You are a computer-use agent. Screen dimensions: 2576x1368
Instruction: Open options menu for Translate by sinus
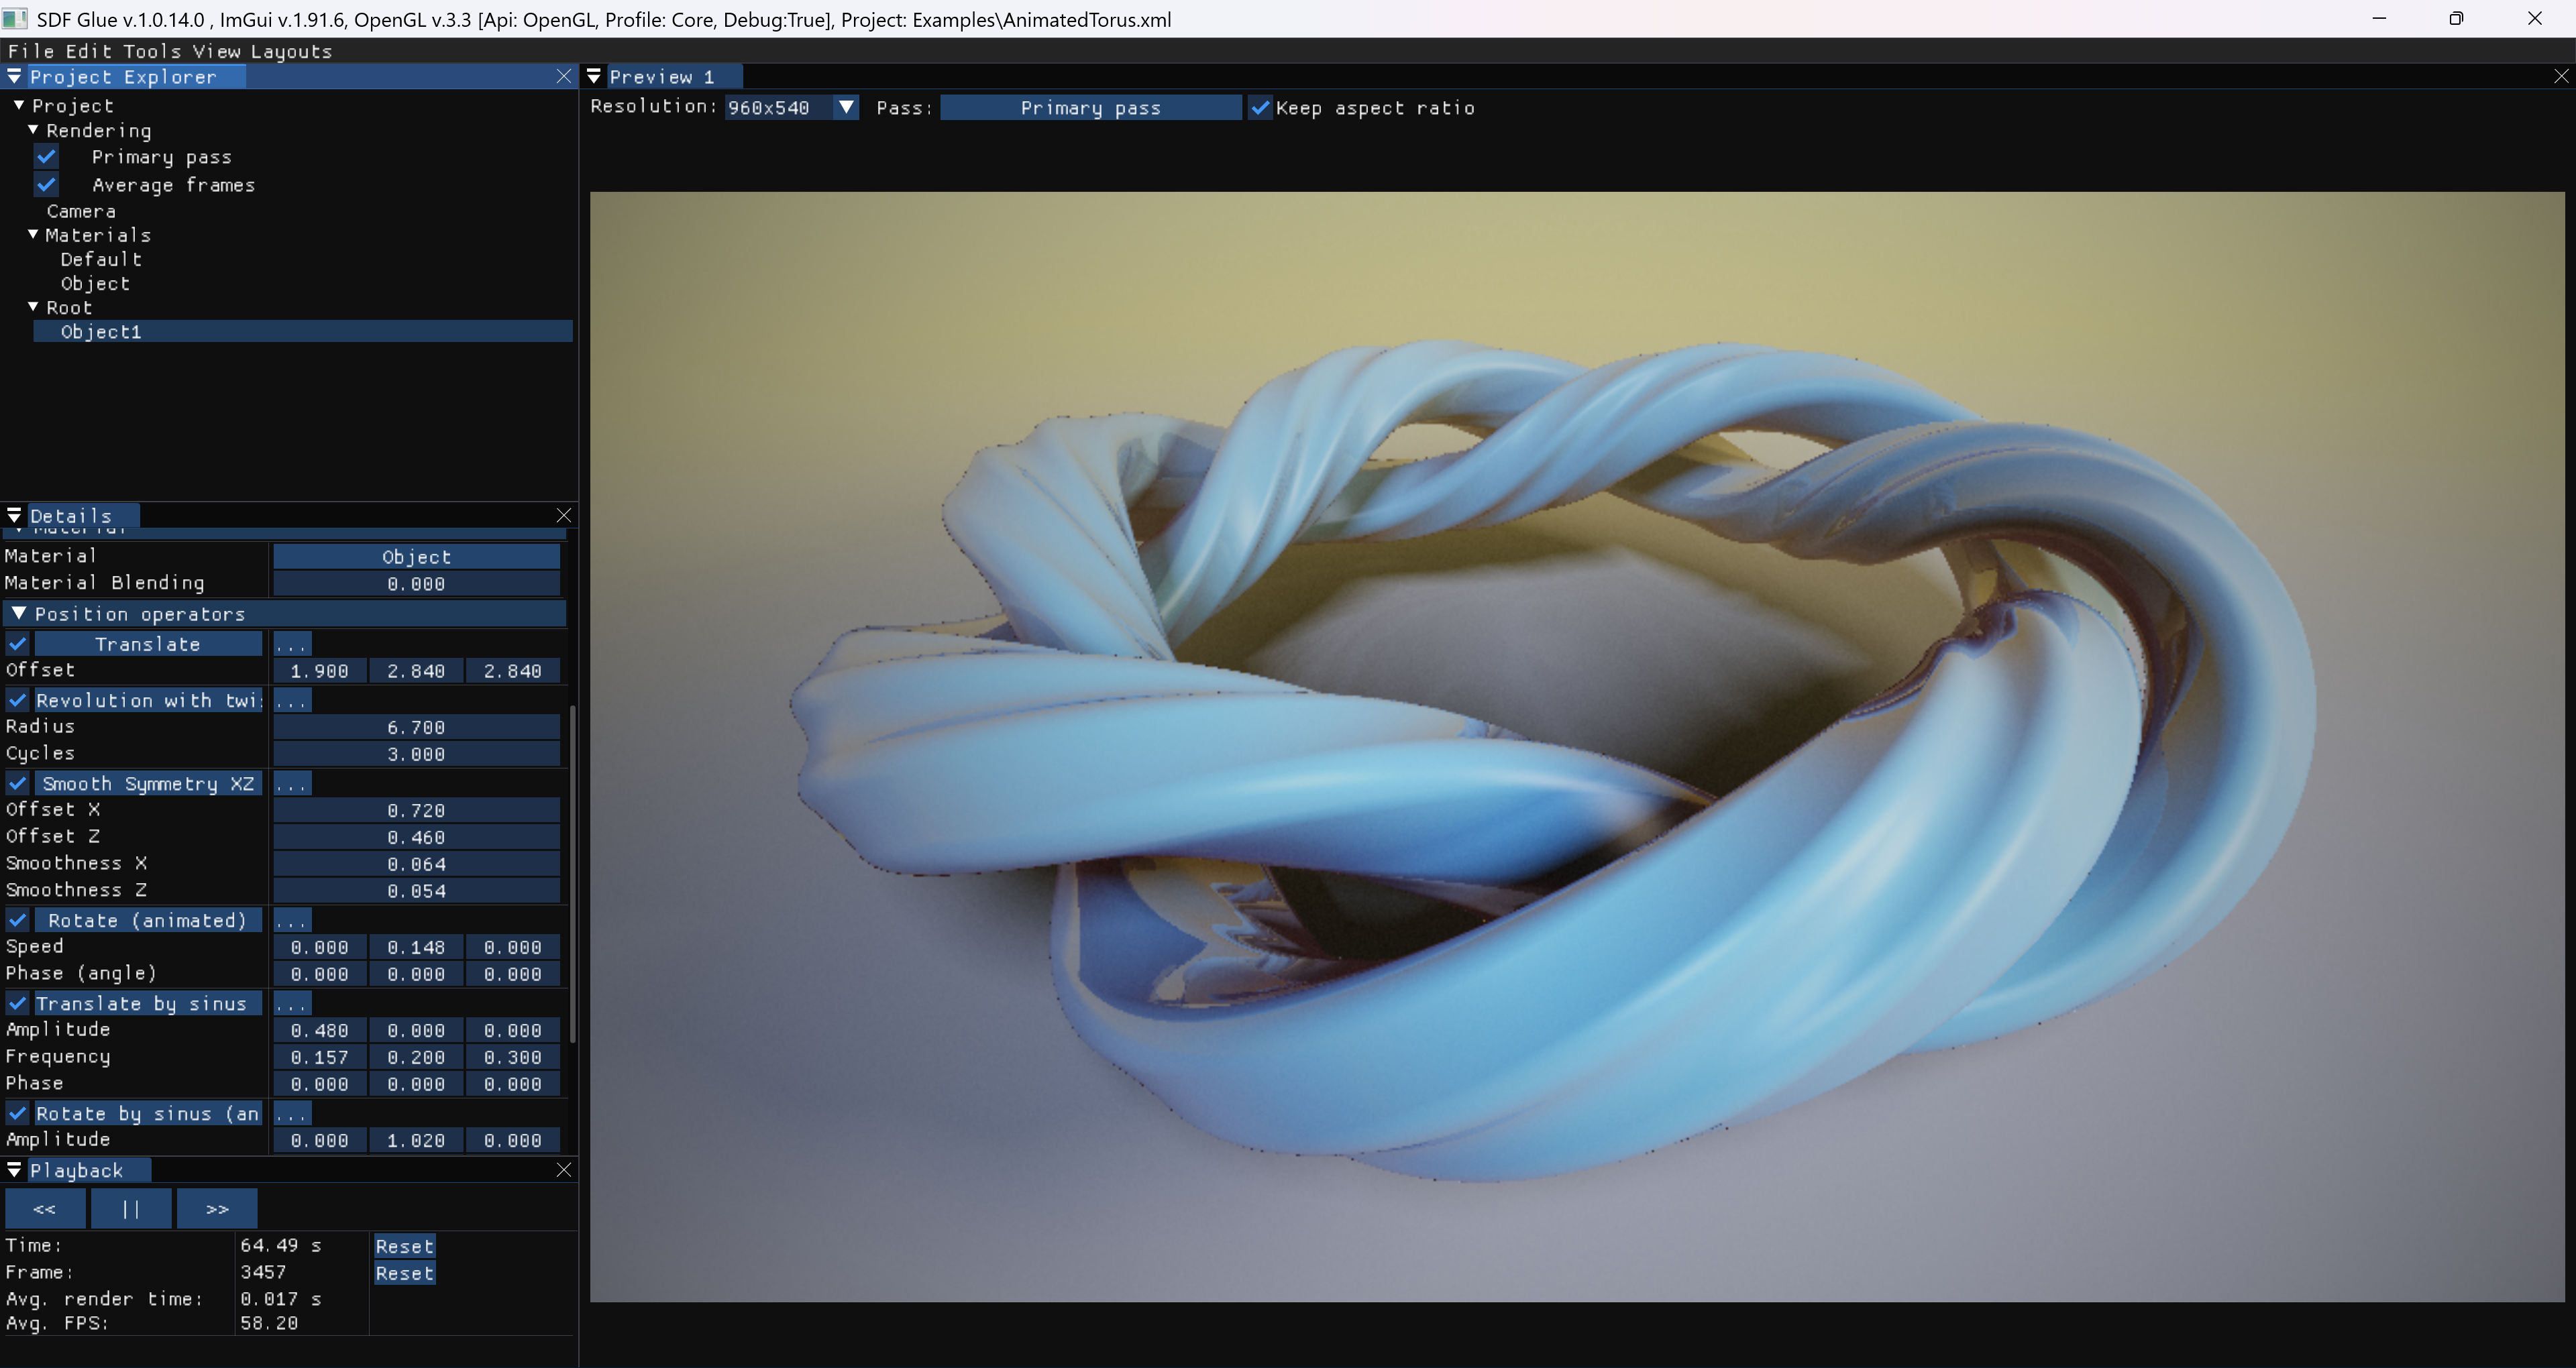pos(292,1003)
